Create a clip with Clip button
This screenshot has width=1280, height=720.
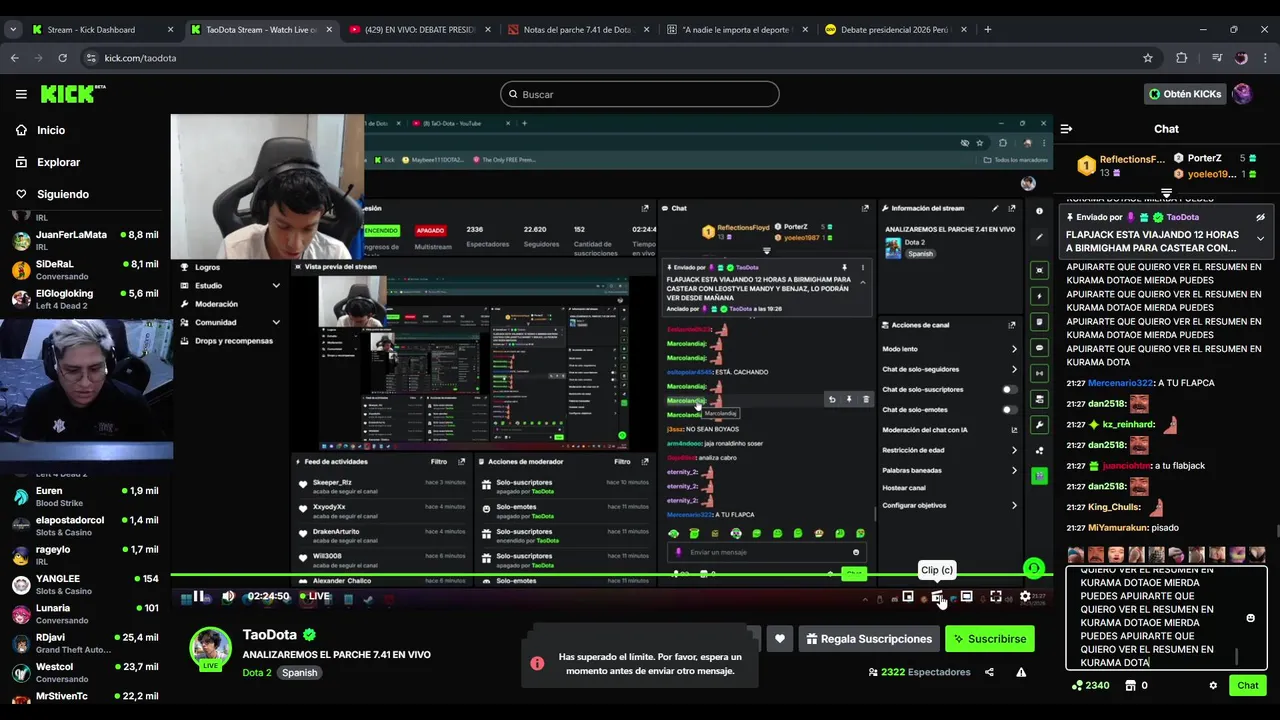937,597
